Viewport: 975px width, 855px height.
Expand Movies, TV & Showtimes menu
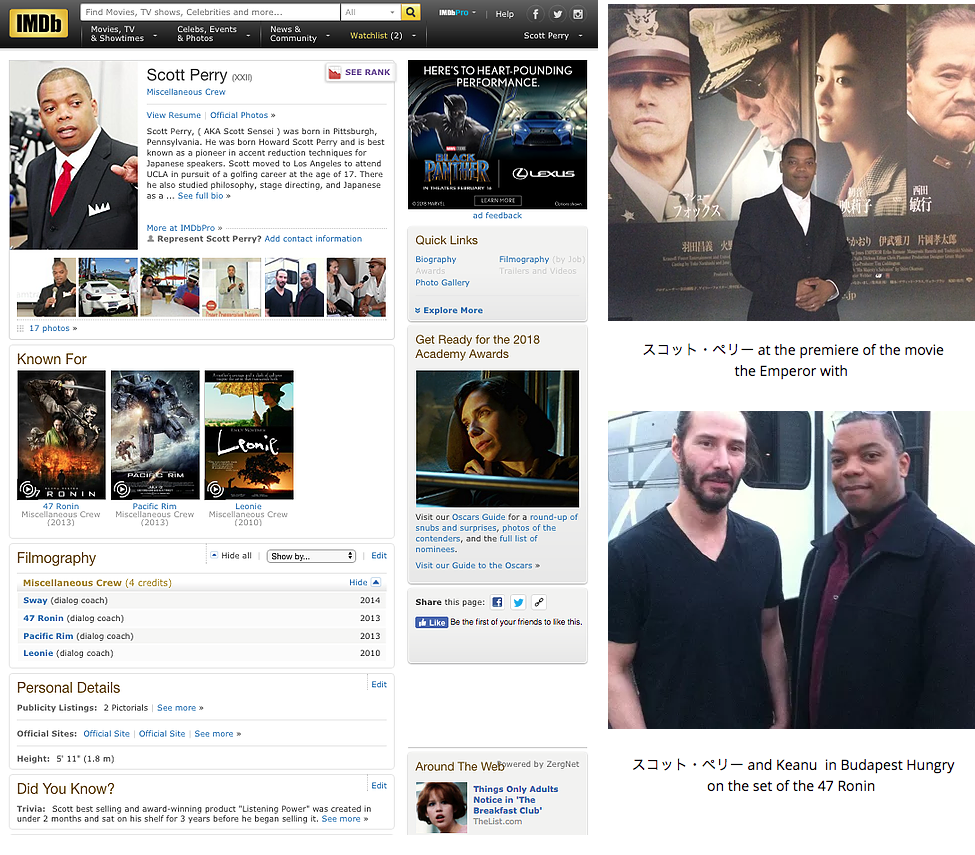(x=123, y=34)
